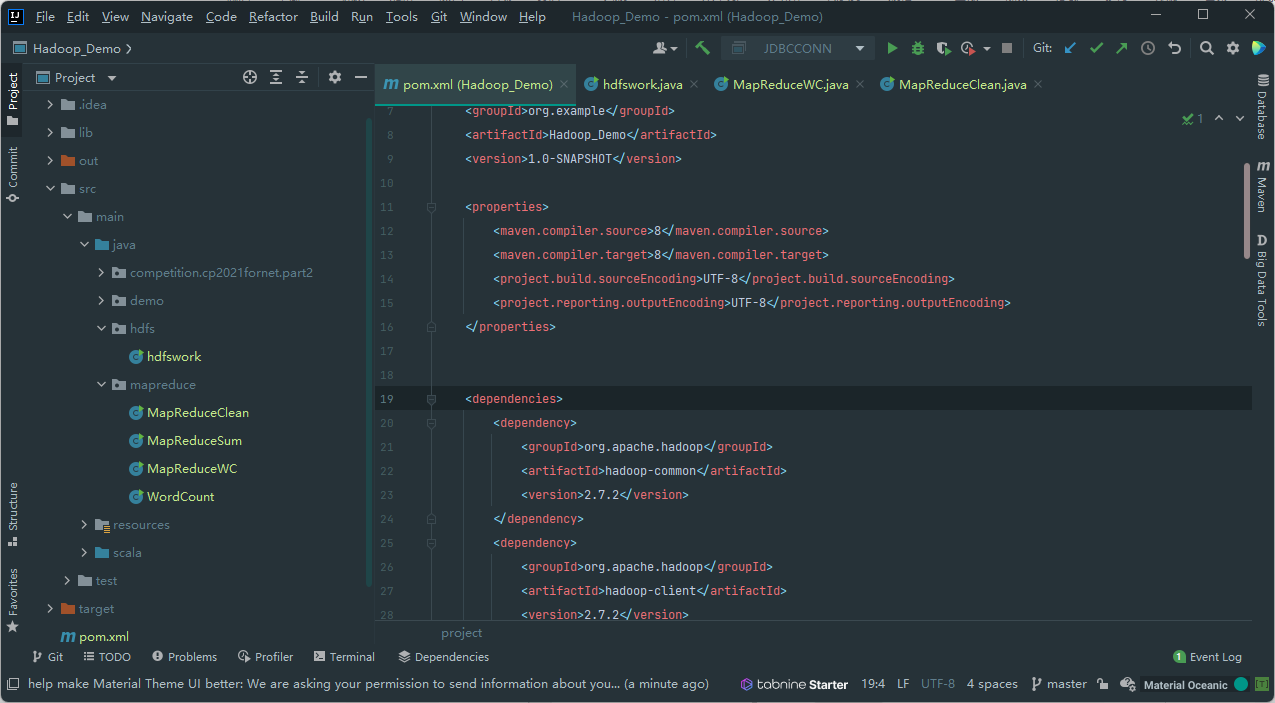Viewport: 1275px width, 703px height.
Task: Open the Maven tool window
Action: pos(1262,186)
